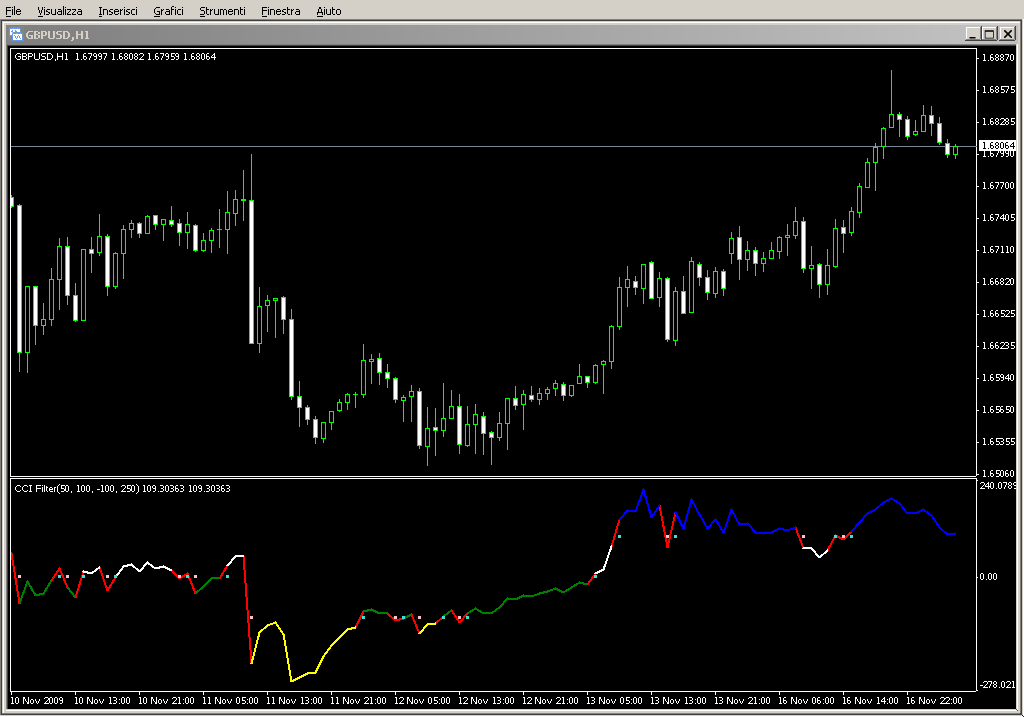Click the current price tag 1.68064
Screen dimensions: 1024x717
click(x=997, y=146)
